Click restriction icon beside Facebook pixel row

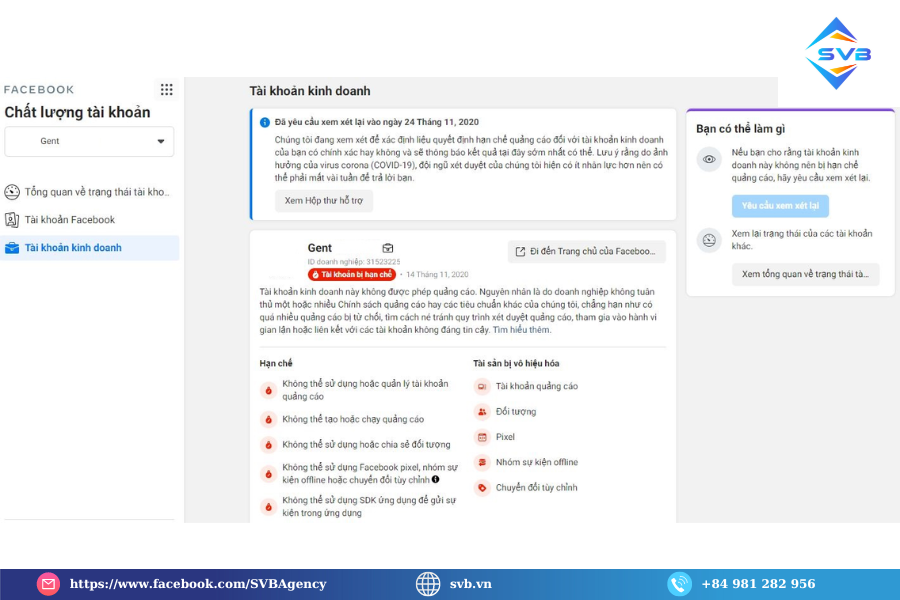[269, 474]
